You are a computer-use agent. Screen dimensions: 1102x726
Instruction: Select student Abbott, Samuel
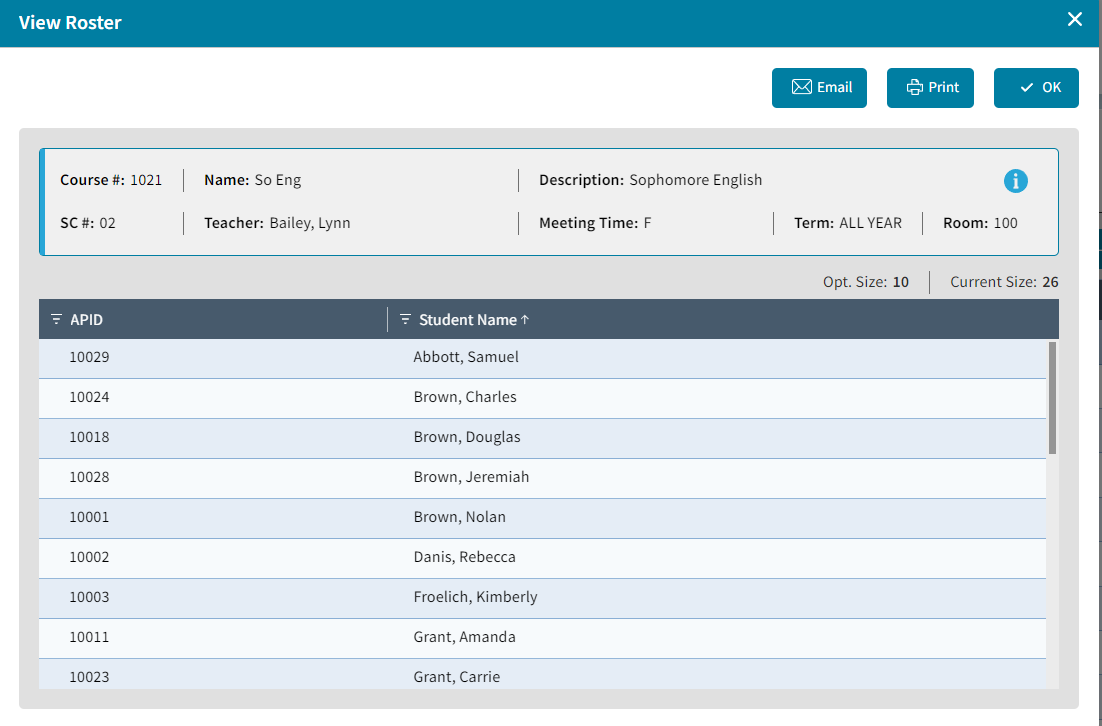(466, 357)
